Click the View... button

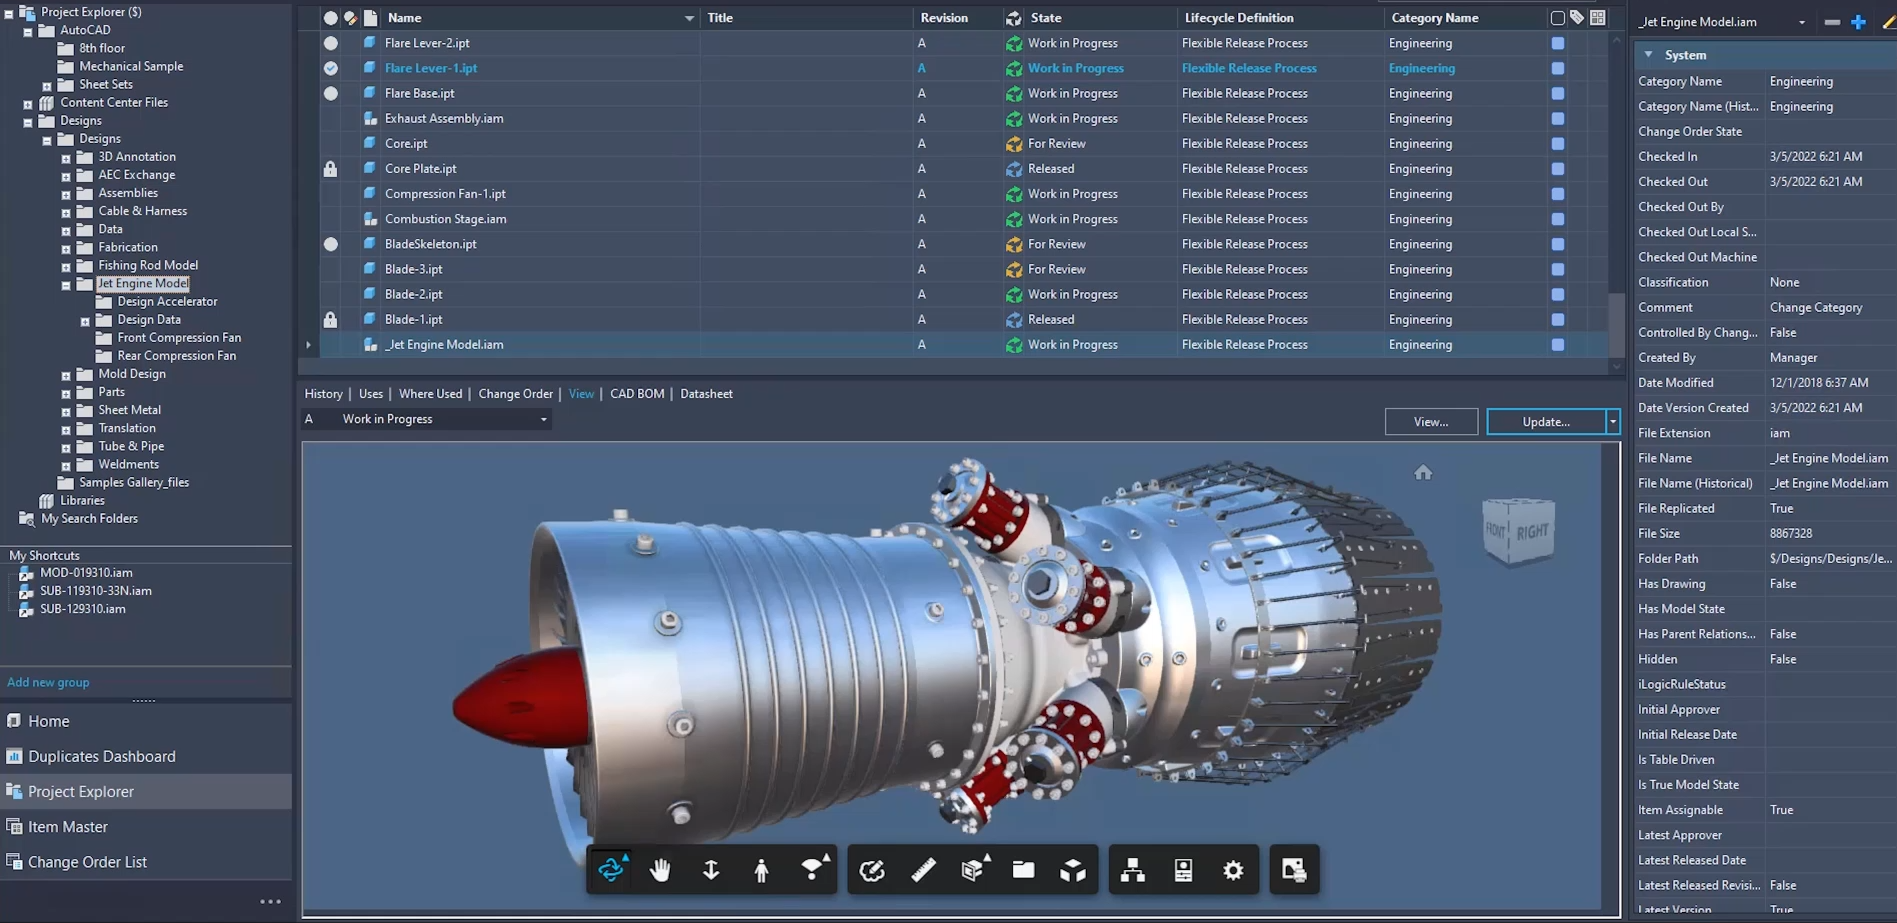pos(1431,422)
